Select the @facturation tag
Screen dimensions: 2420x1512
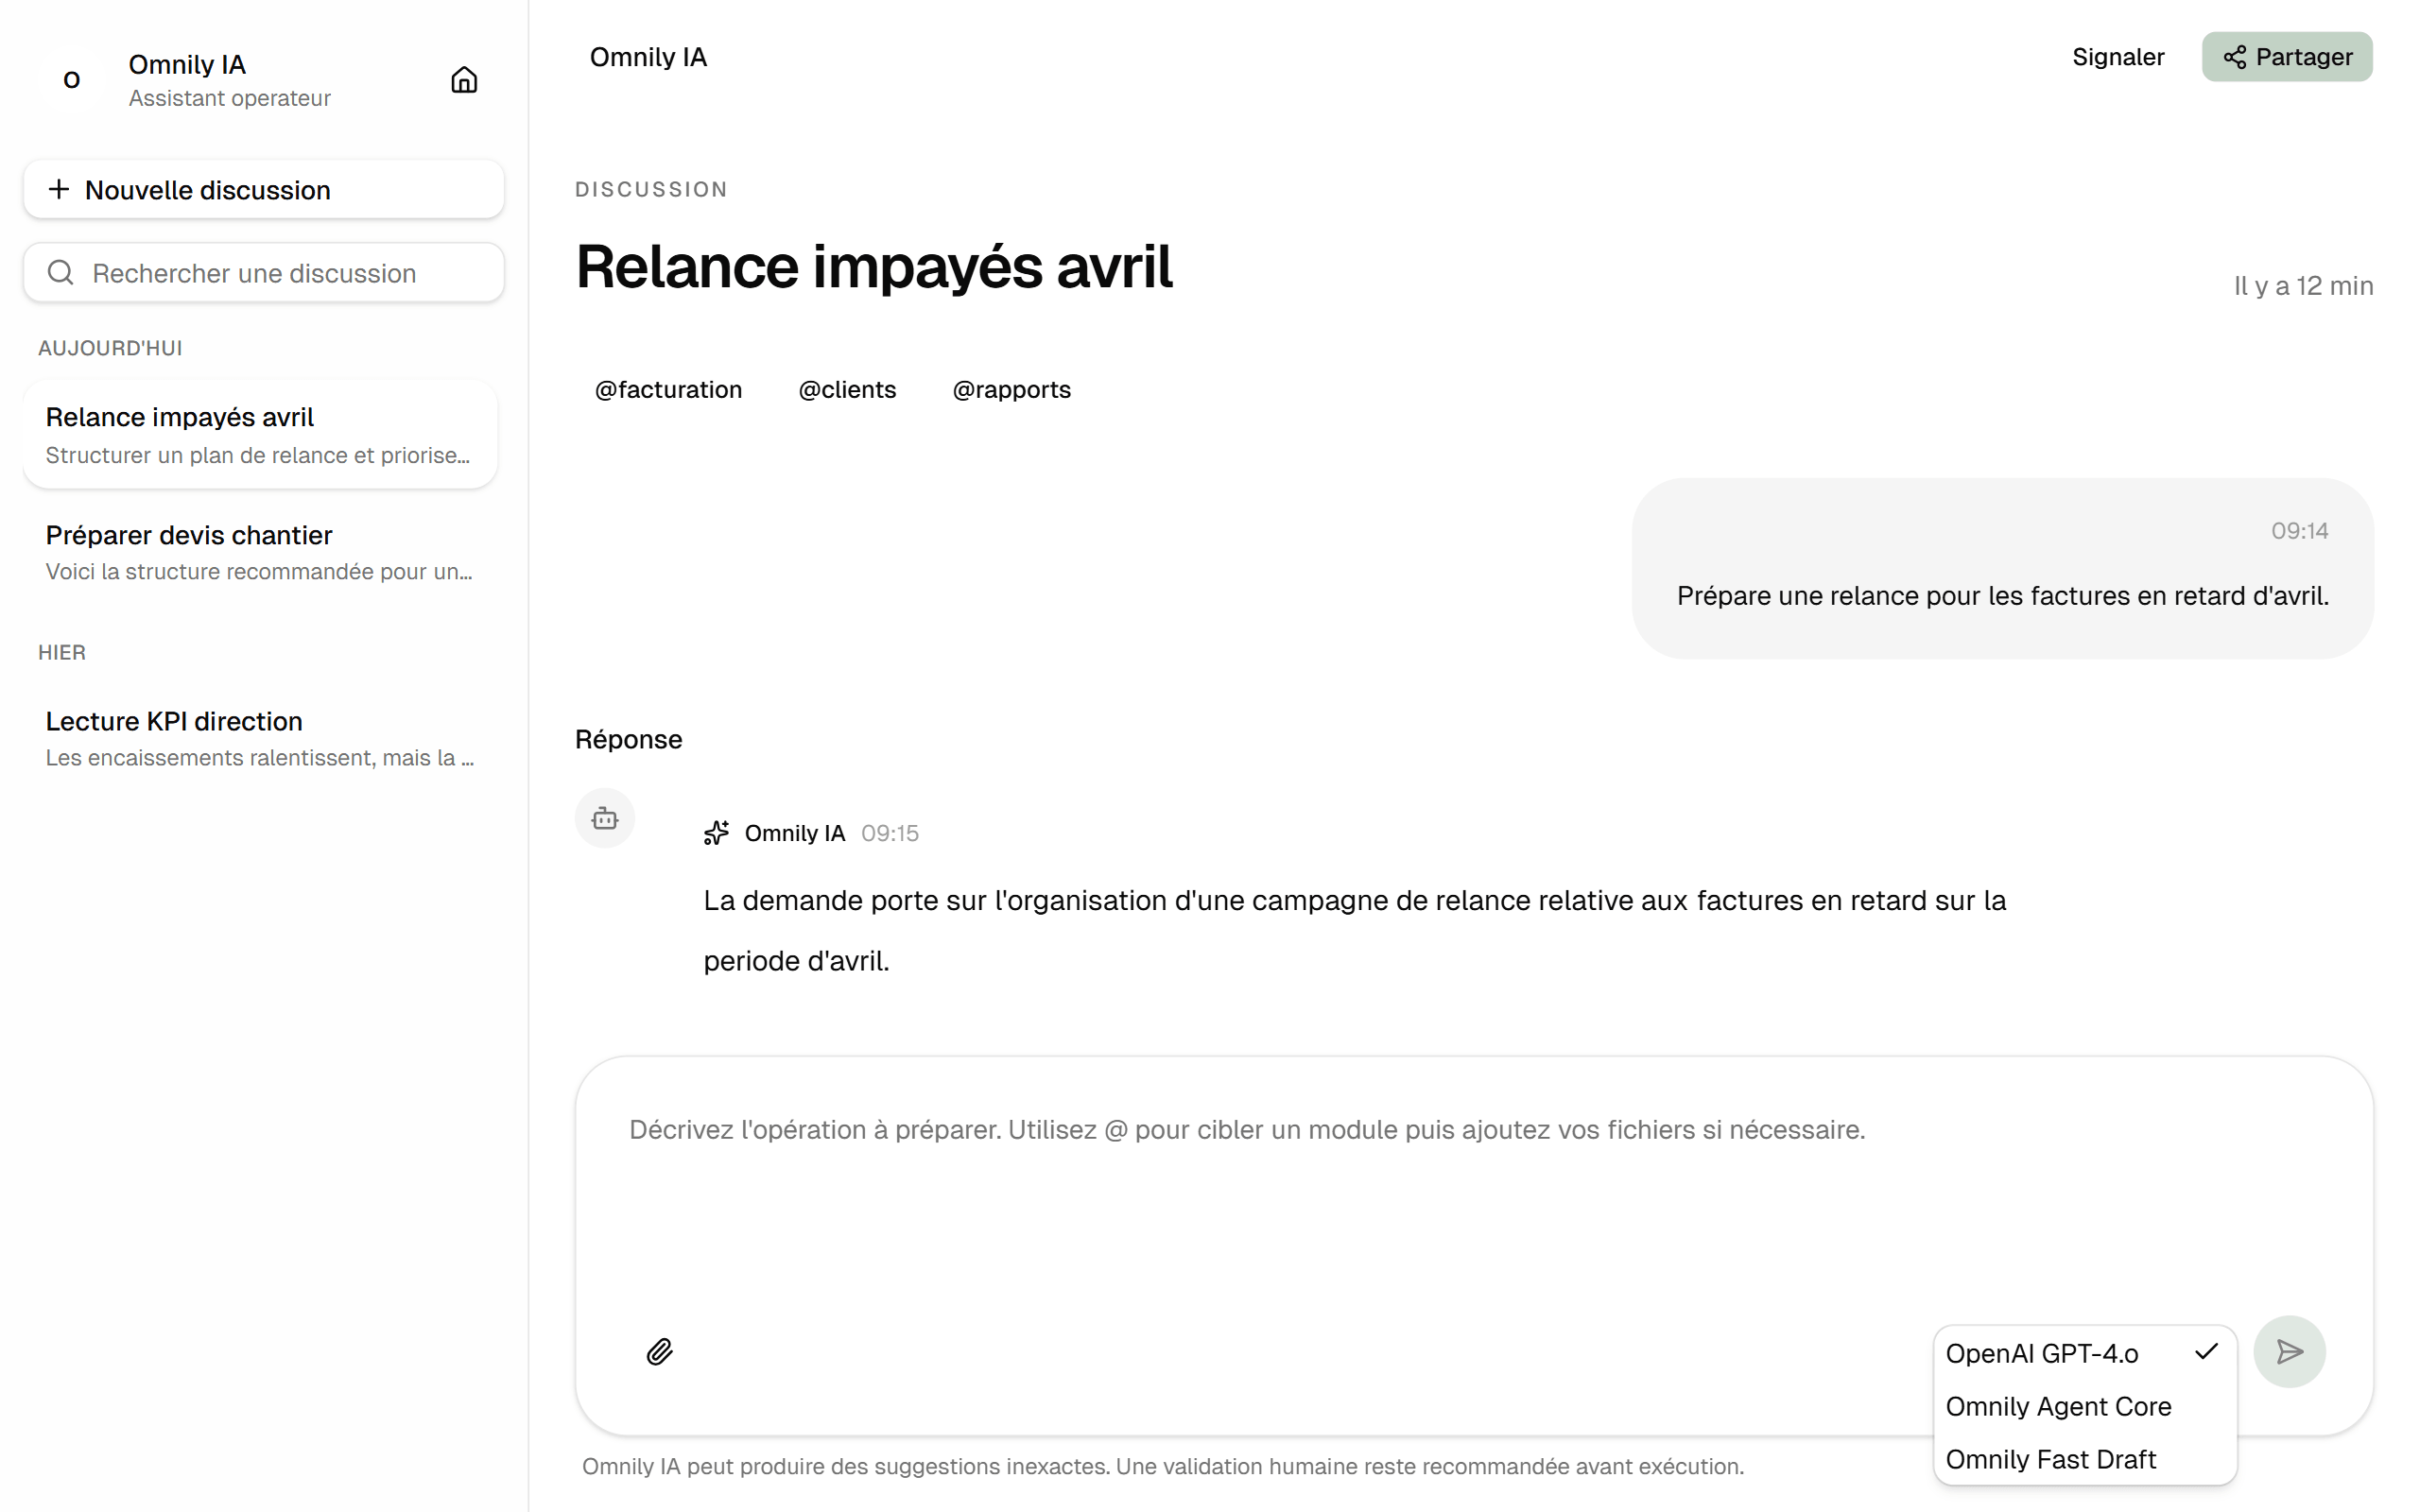coord(668,389)
